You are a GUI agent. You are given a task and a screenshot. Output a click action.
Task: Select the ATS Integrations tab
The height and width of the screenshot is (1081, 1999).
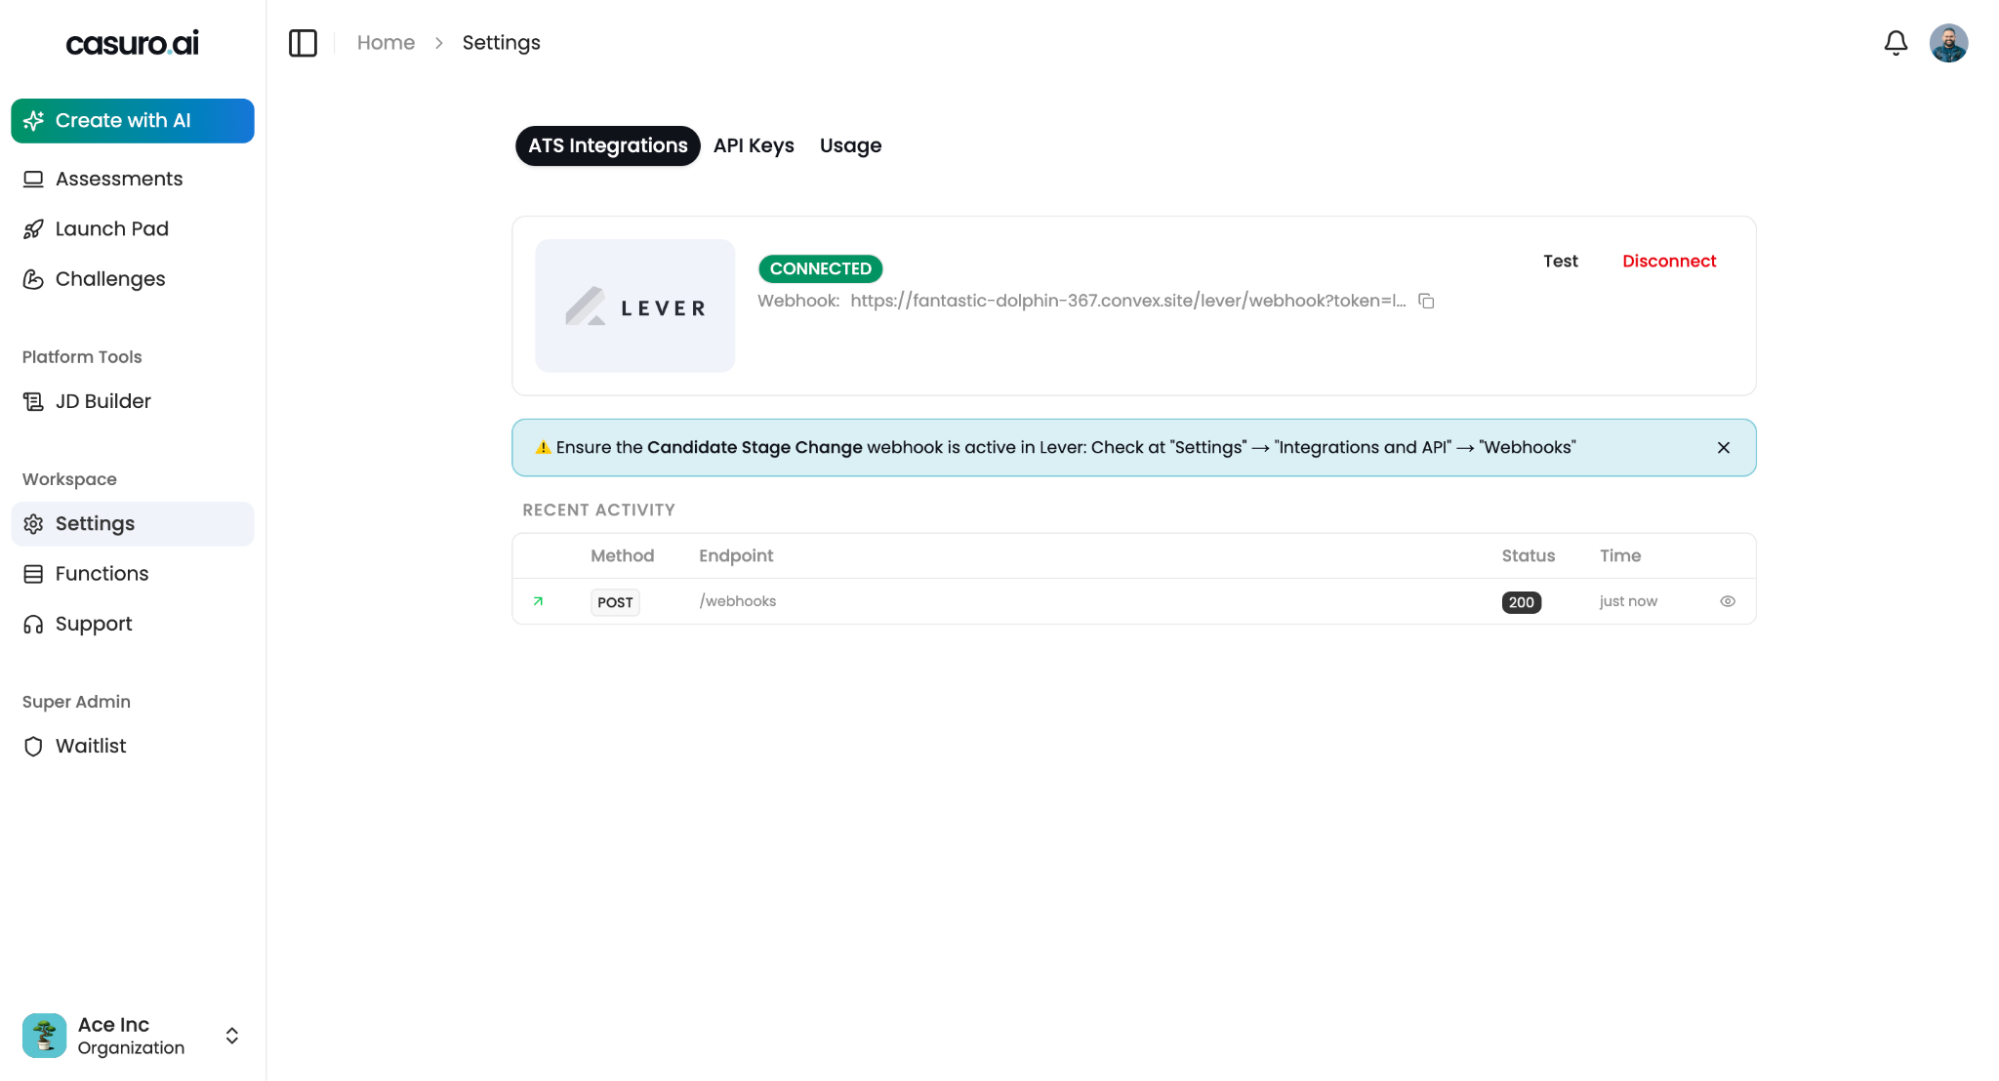[607, 146]
